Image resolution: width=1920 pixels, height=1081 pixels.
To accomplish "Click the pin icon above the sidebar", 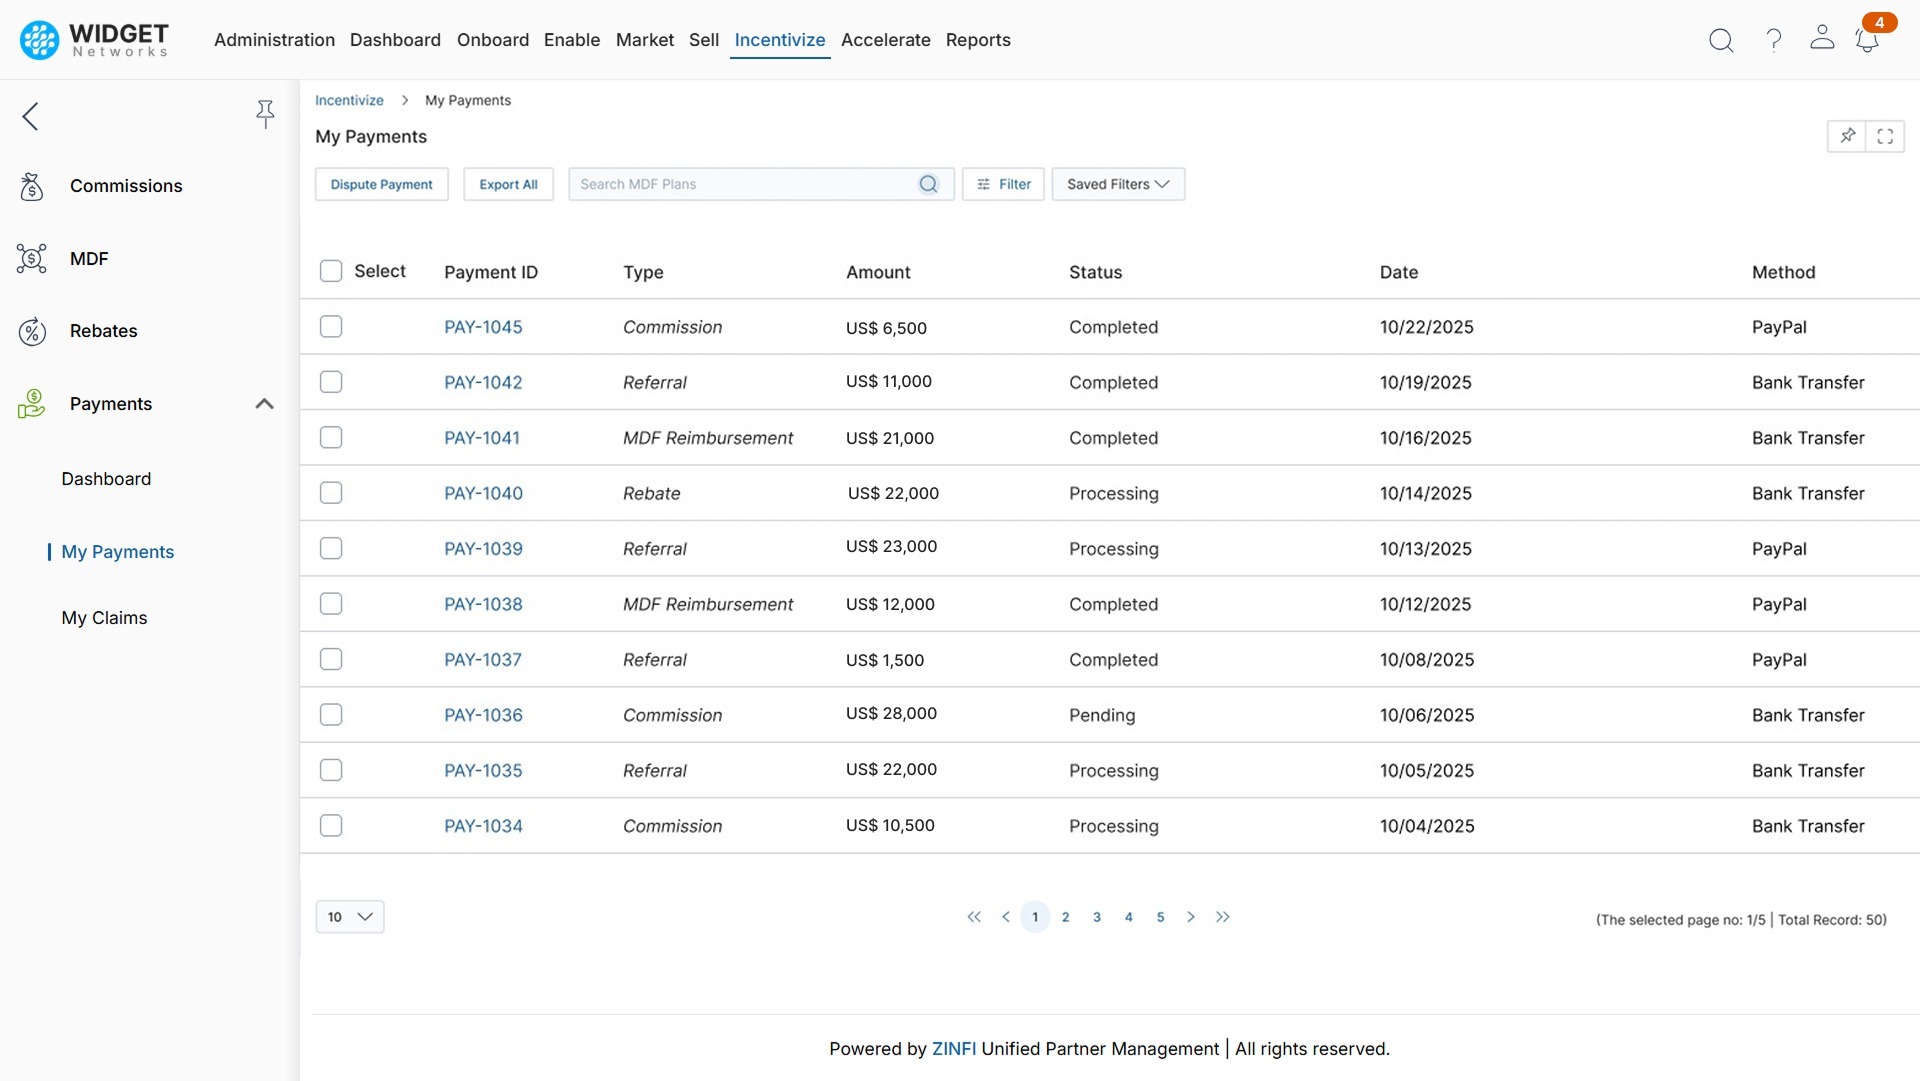I will [265, 114].
